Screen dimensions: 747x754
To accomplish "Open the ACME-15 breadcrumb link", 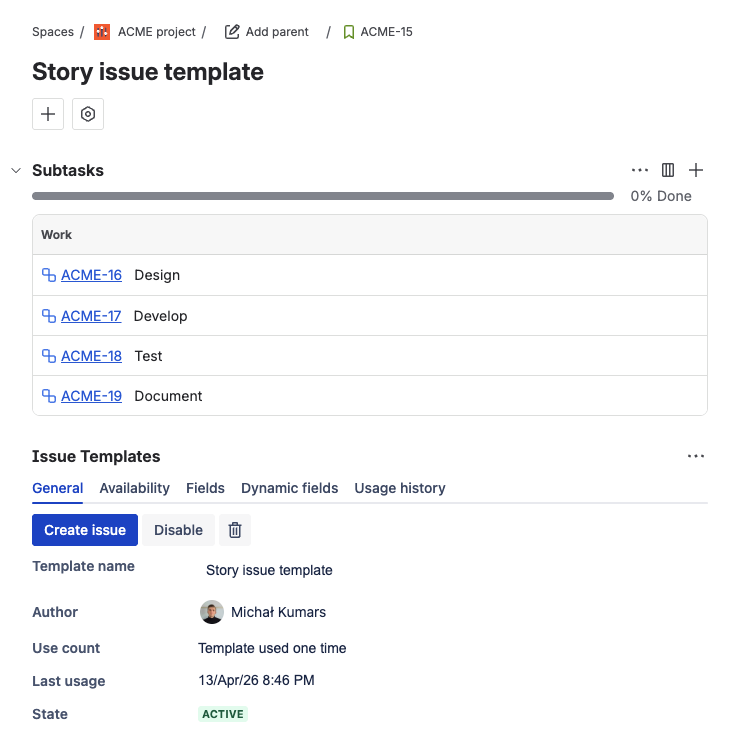I will point(386,32).
